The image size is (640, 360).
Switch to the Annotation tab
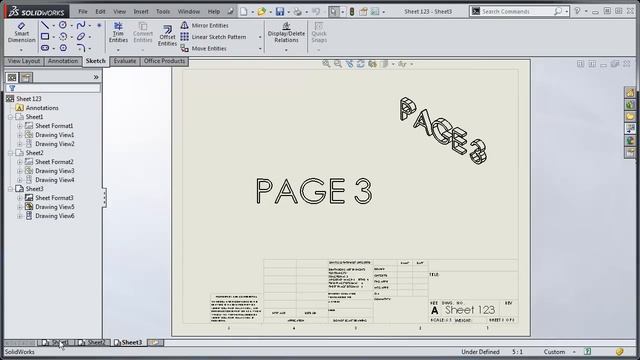(x=62, y=61)
